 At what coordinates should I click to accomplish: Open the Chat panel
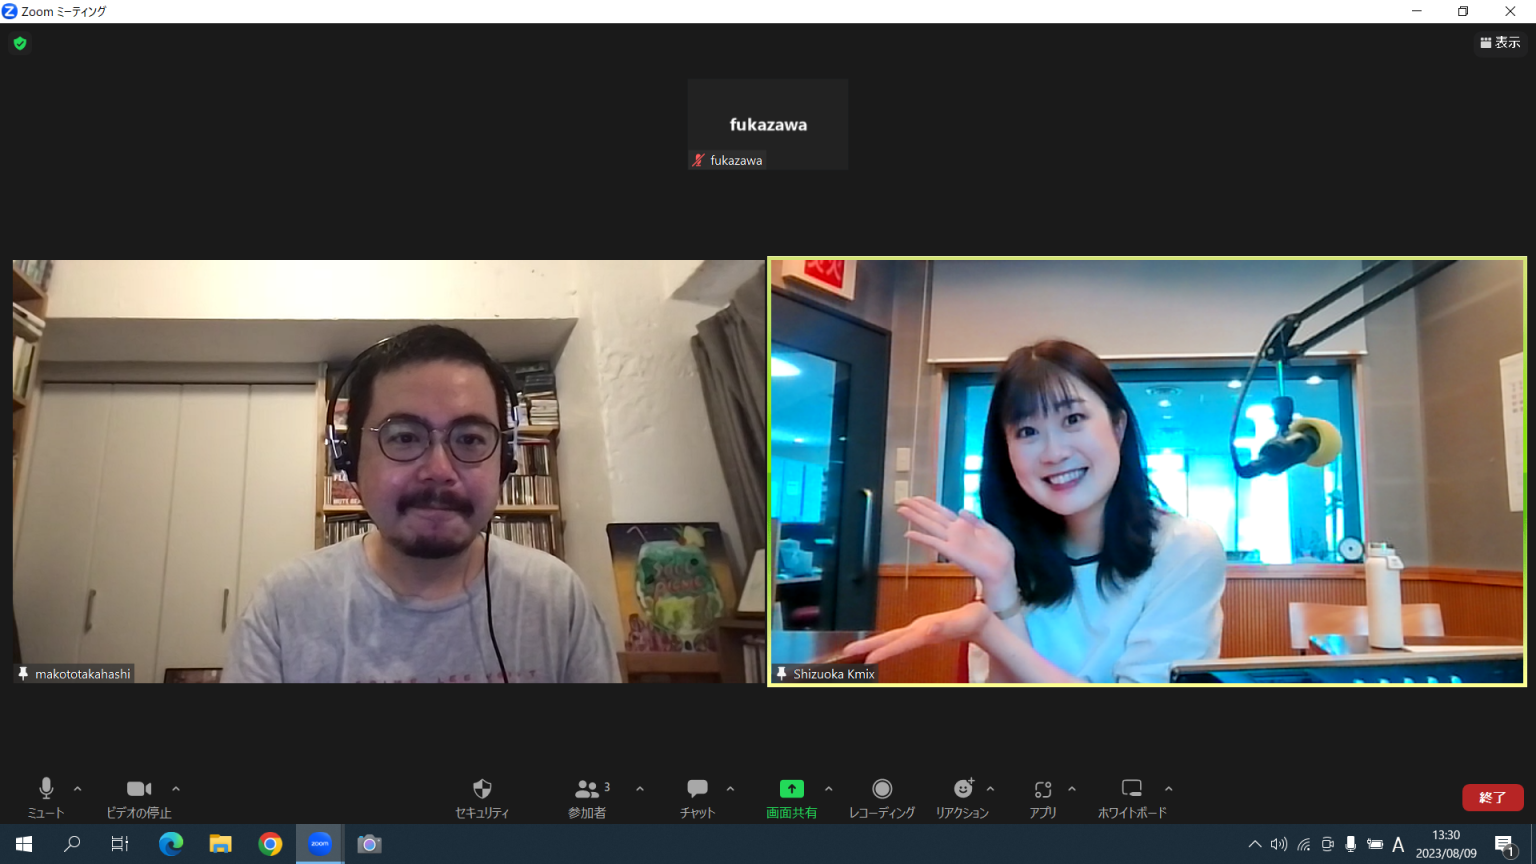pyautogui.click(x=697, y=797)
